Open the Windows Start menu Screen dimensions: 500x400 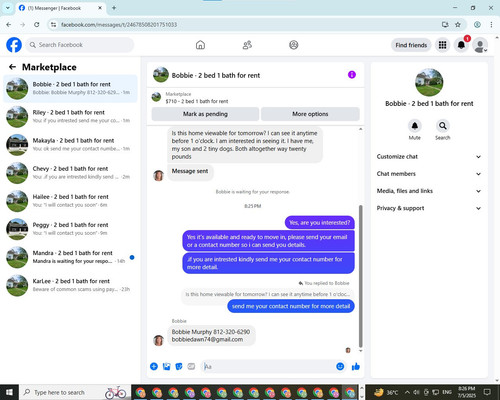click(x=9, y=392)
